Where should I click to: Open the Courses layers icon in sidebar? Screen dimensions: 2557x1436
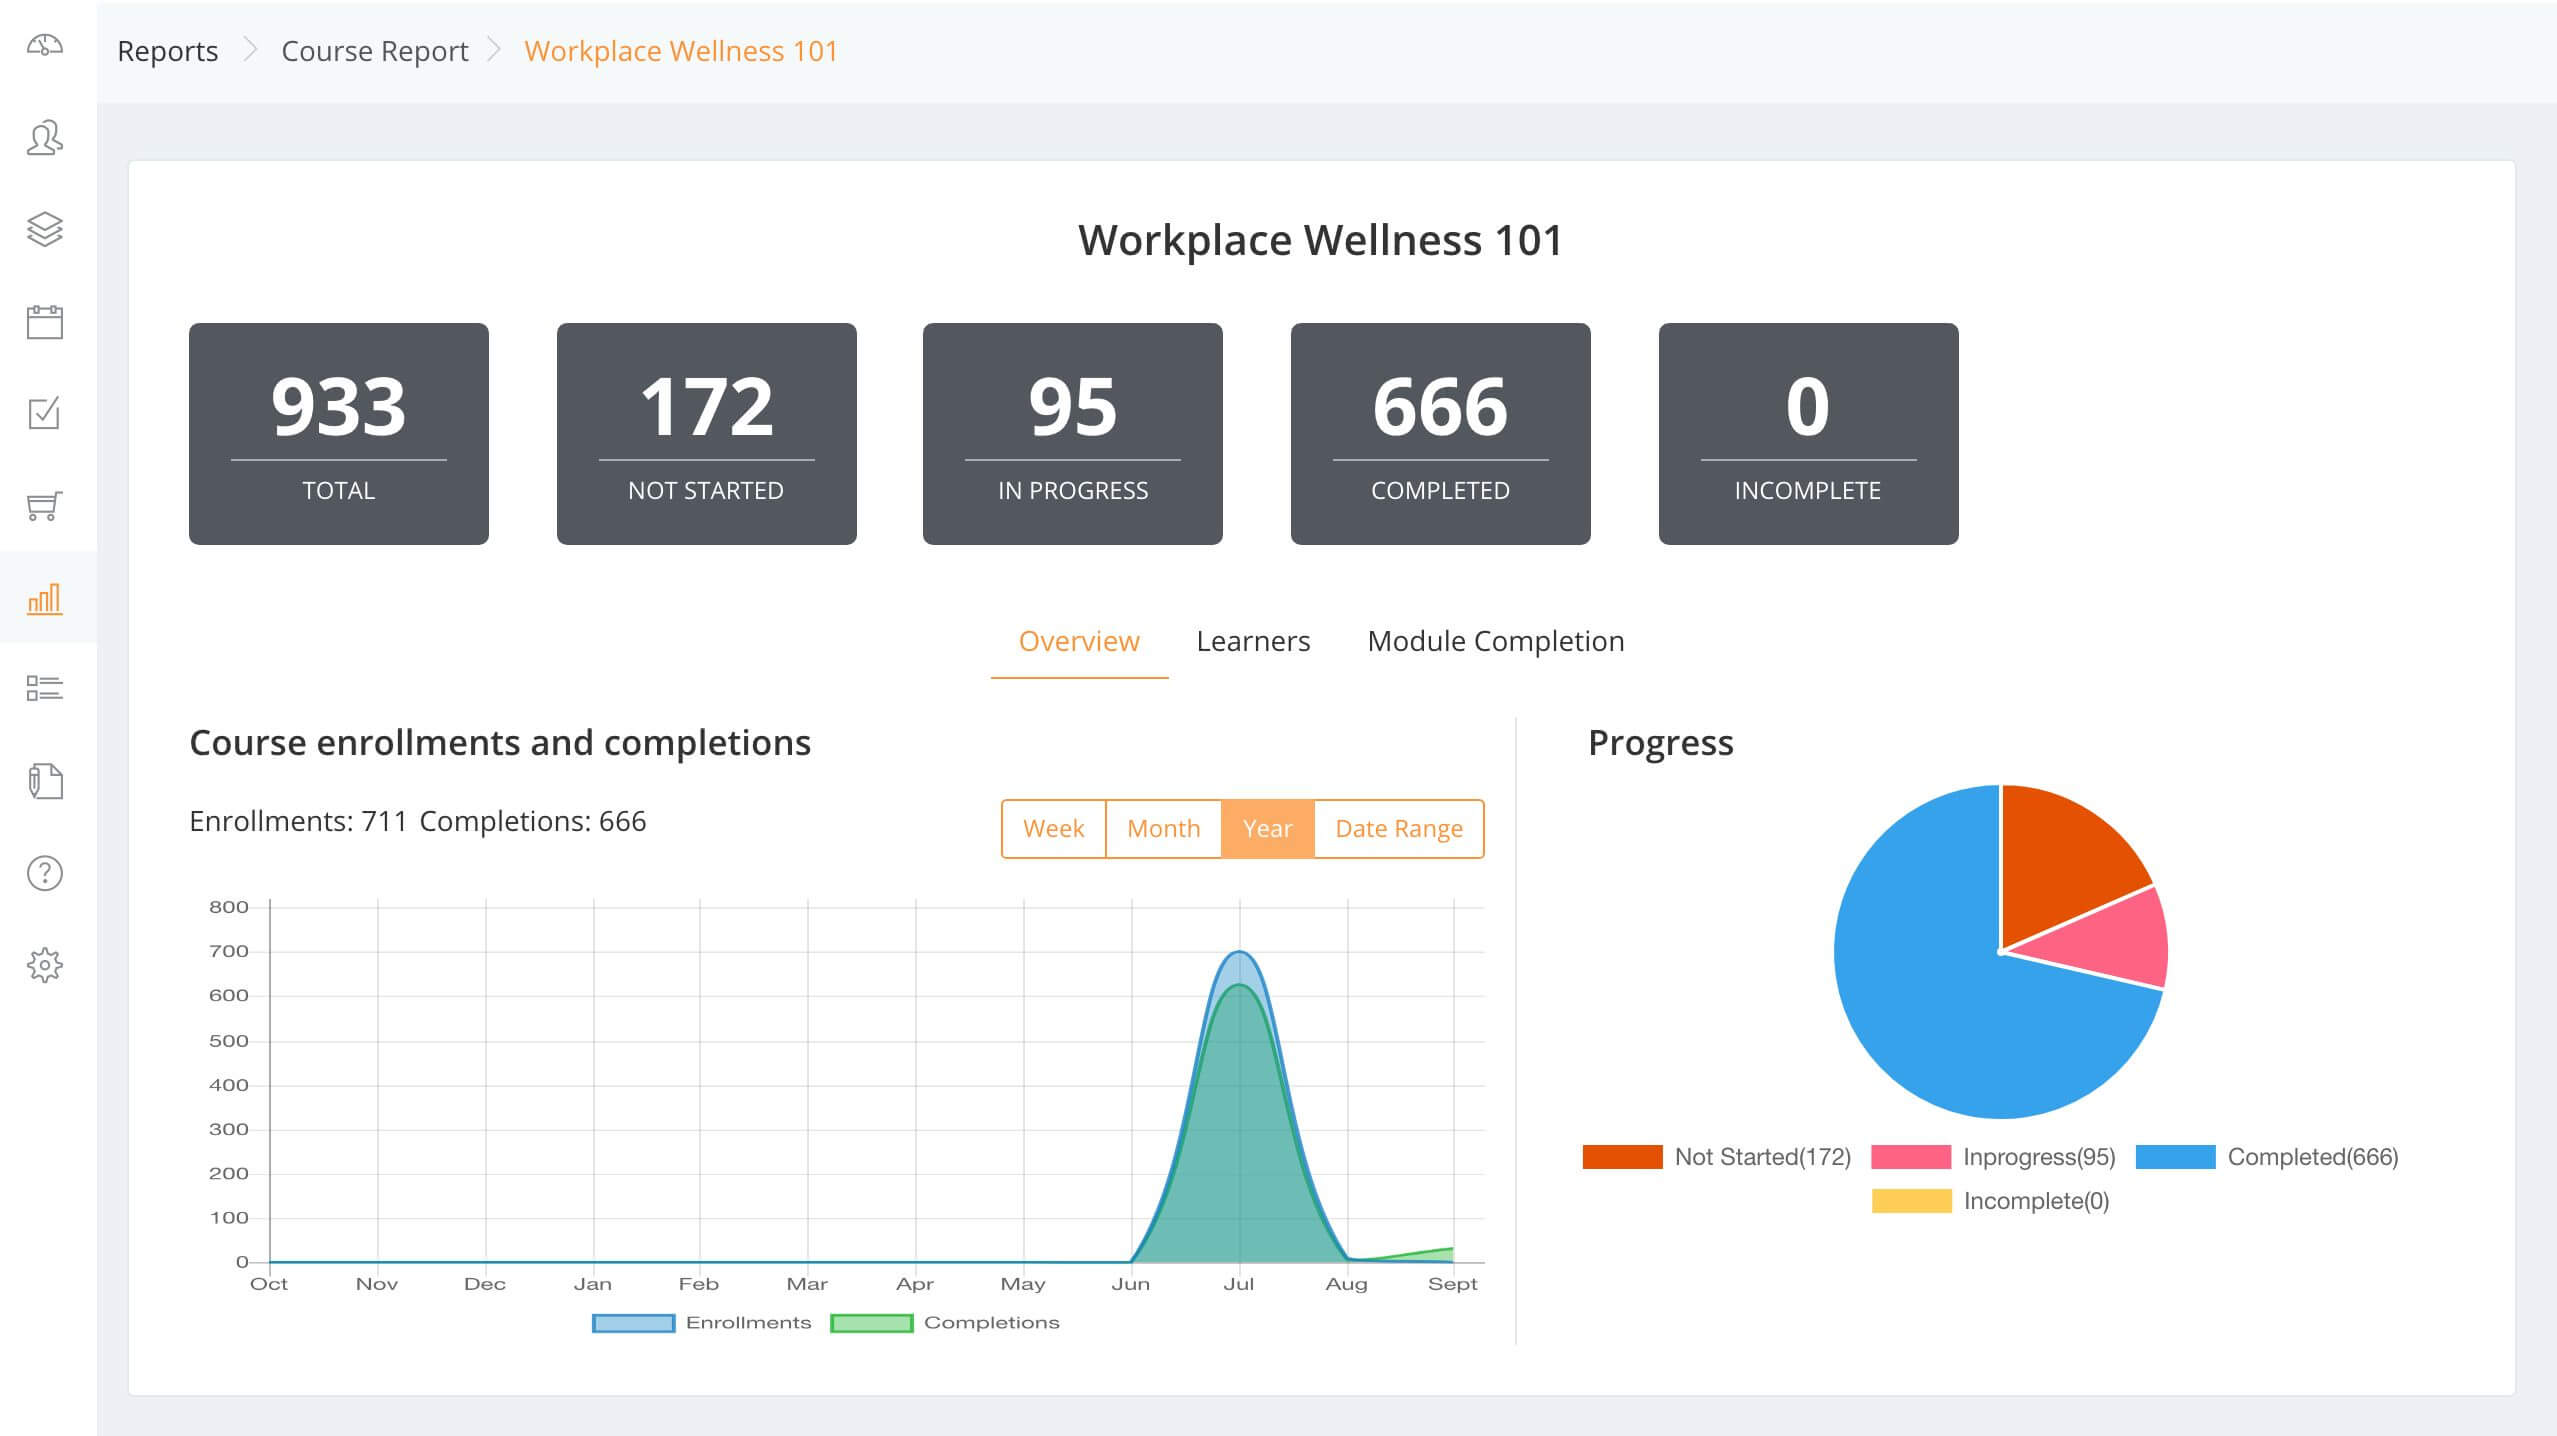point(44,229)
